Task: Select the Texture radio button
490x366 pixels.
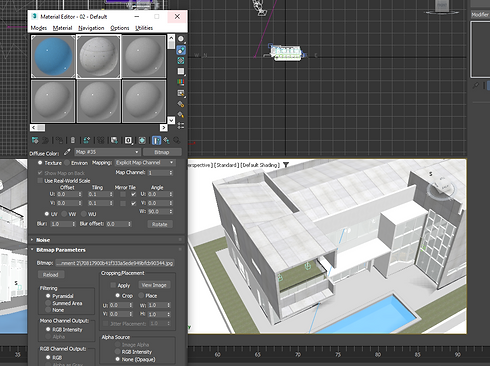Action: point(40,163)
